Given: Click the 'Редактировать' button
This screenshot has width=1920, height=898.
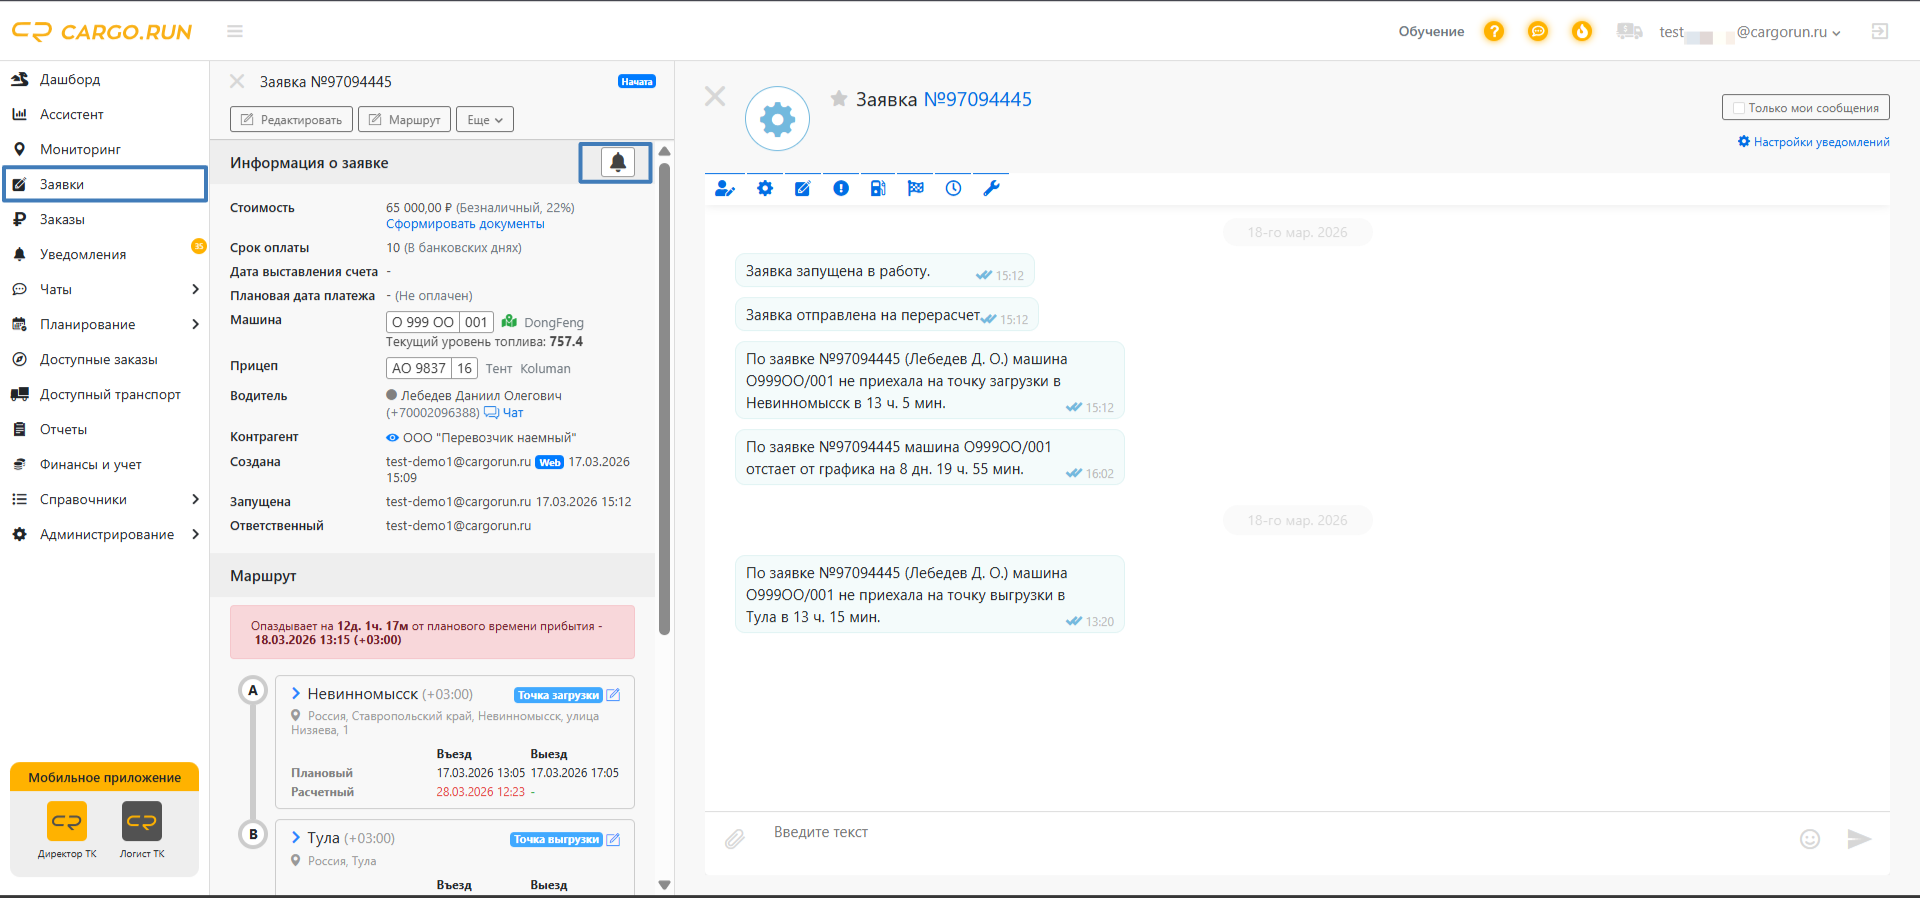Looking at the screenshot, I should (291, 120).
